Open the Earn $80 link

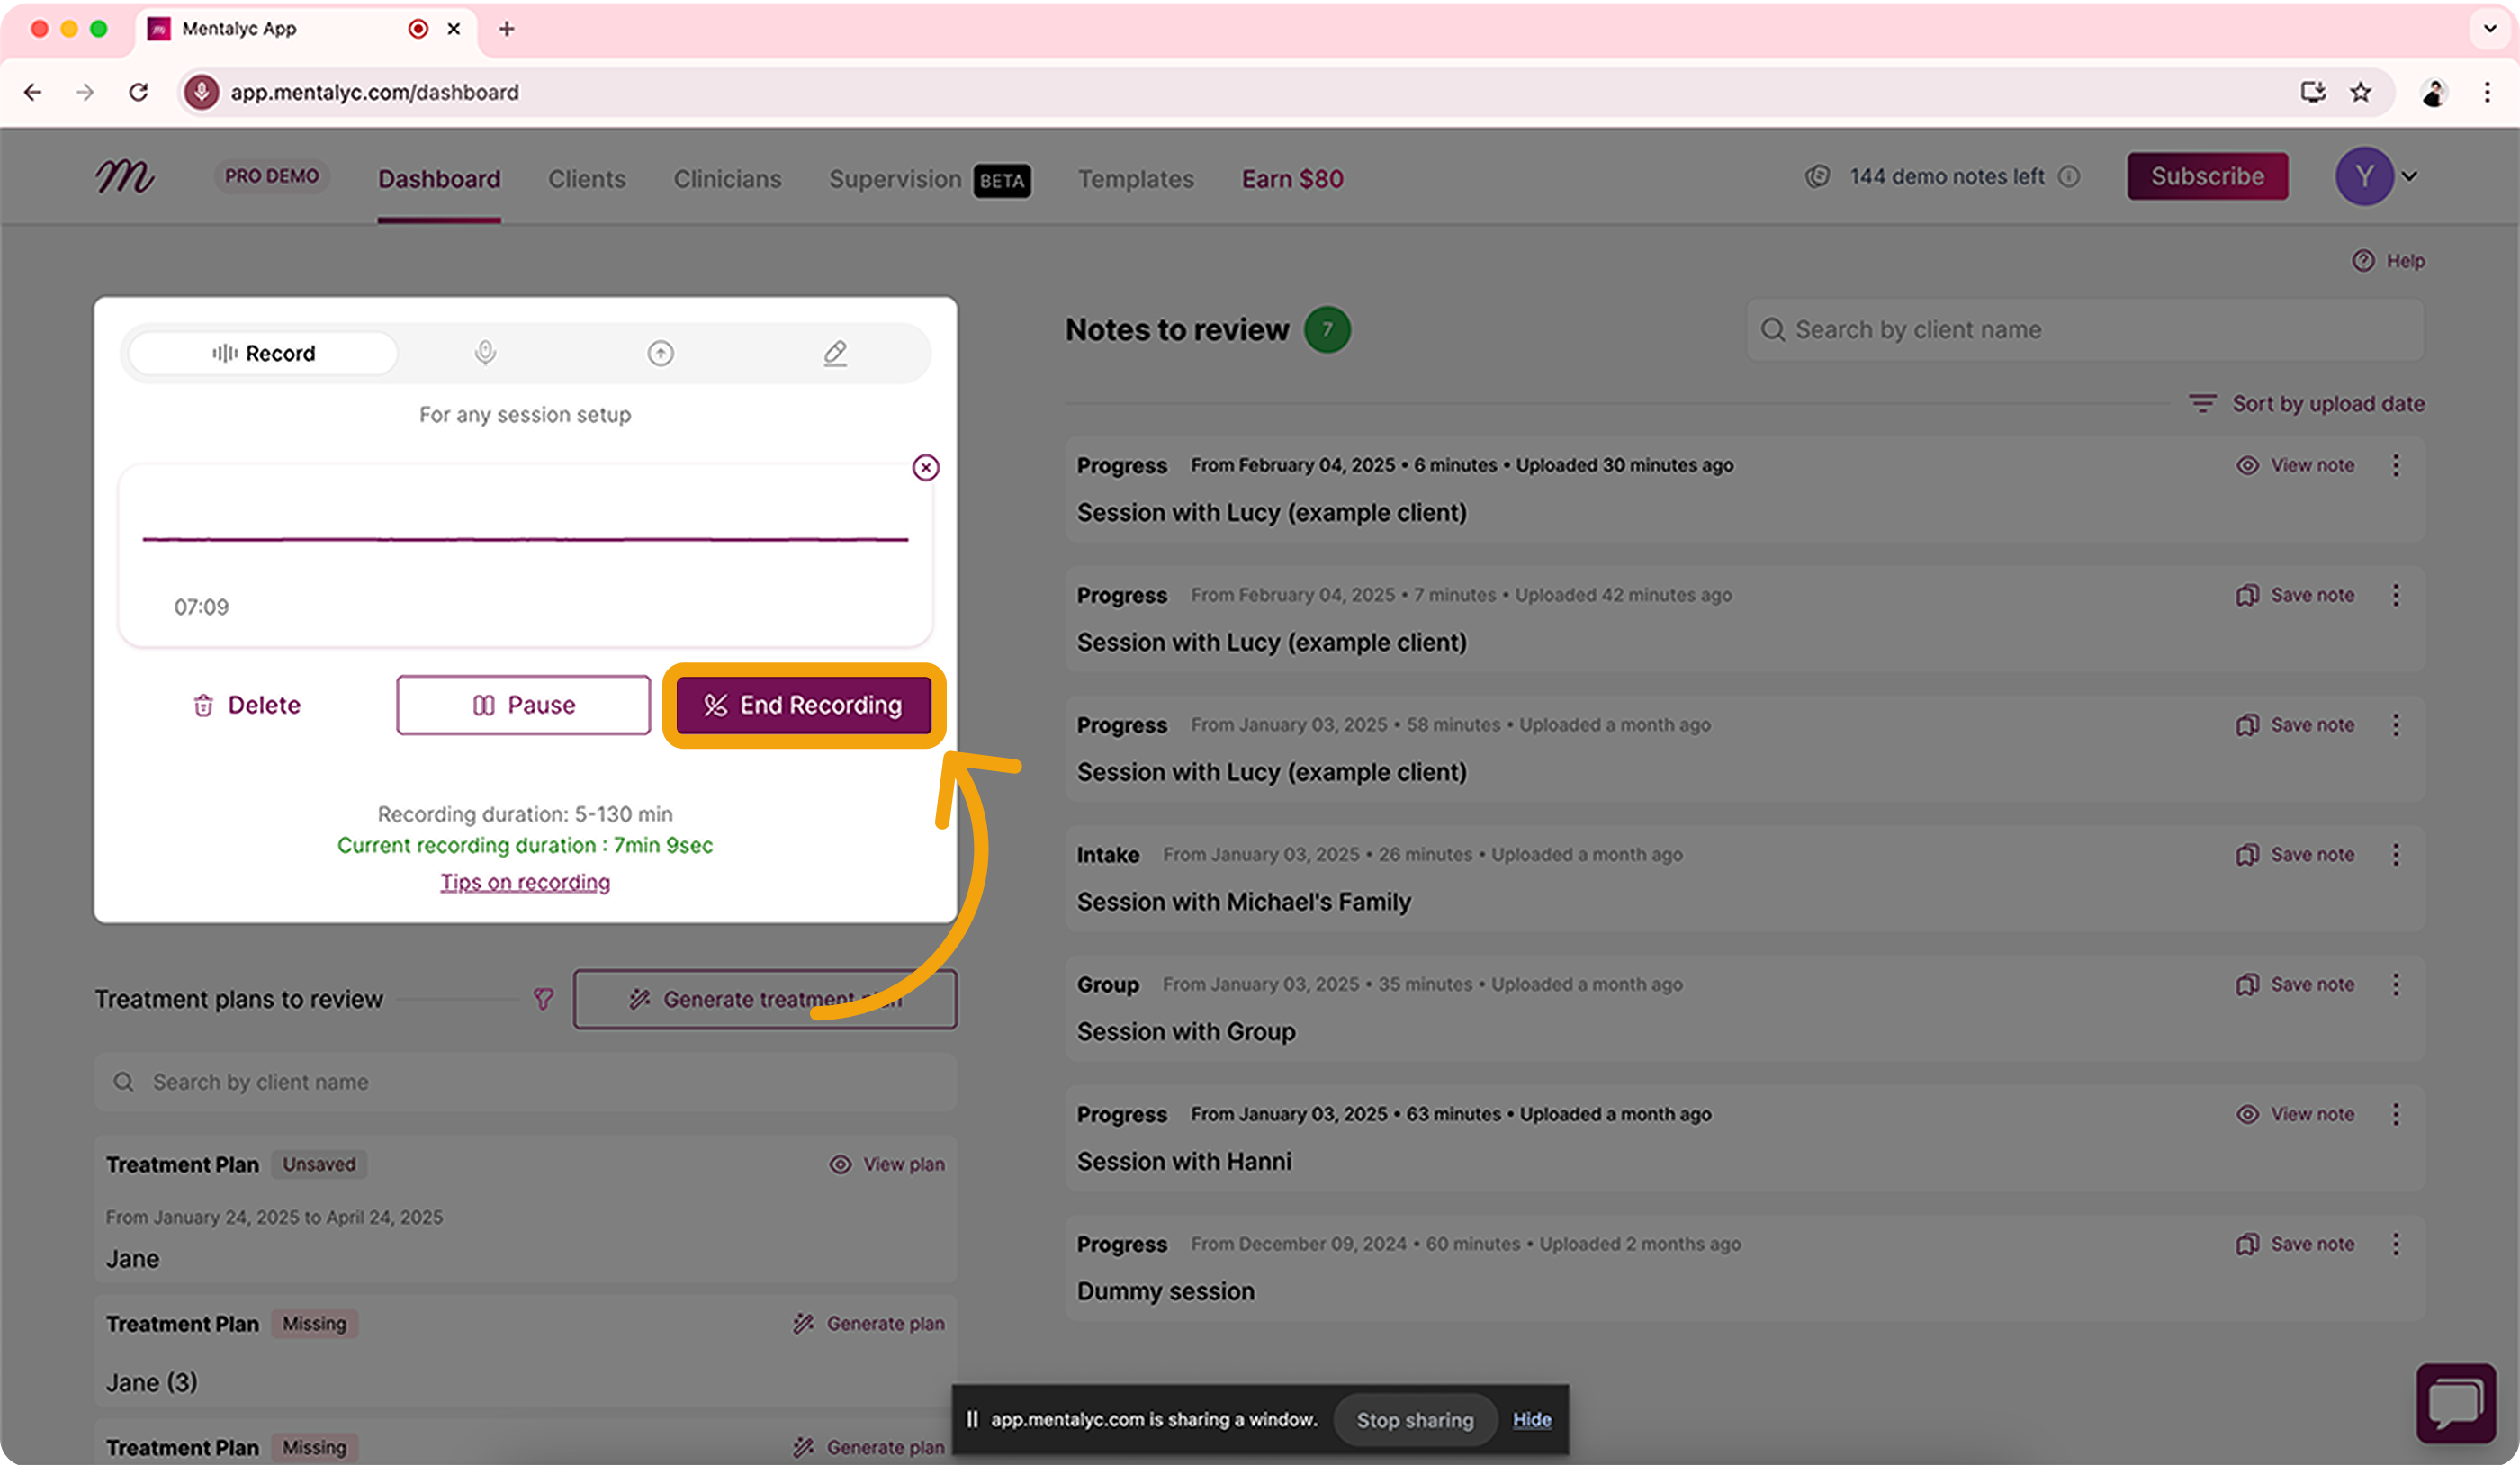coord(1292,179)
